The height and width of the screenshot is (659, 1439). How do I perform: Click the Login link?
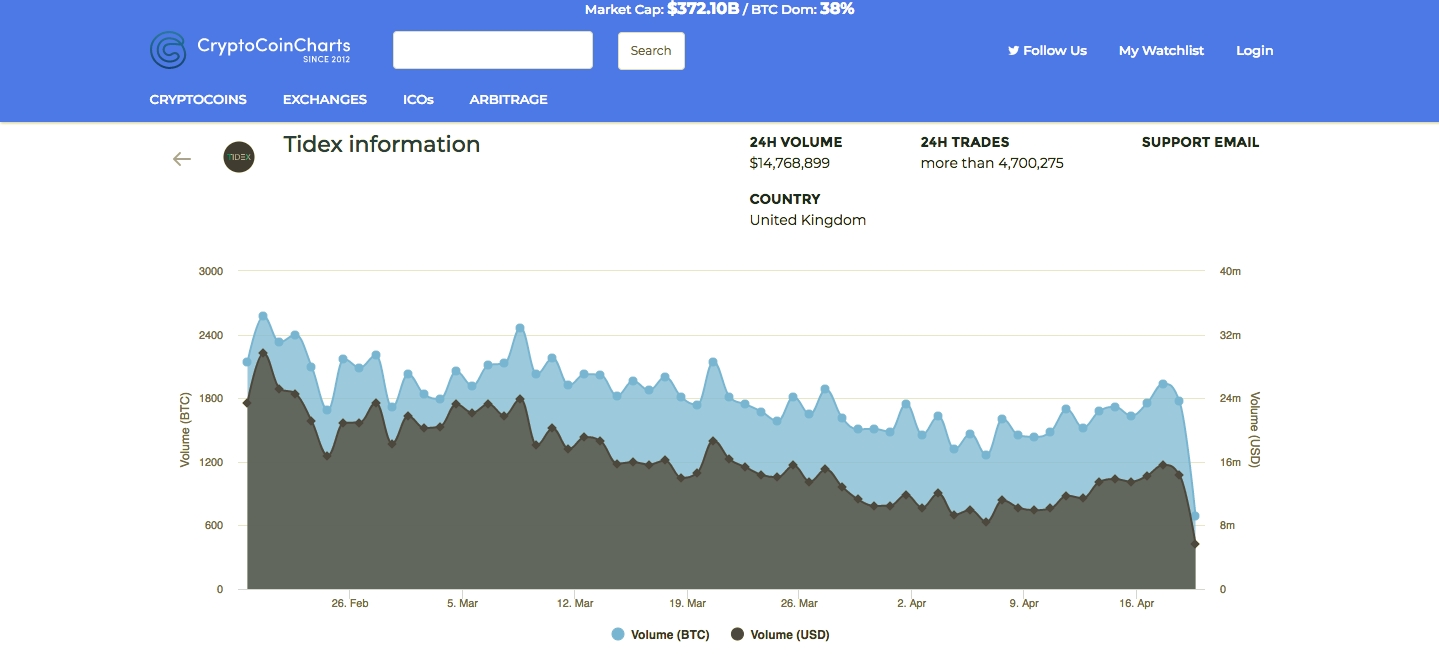[x=1254, y=50]
